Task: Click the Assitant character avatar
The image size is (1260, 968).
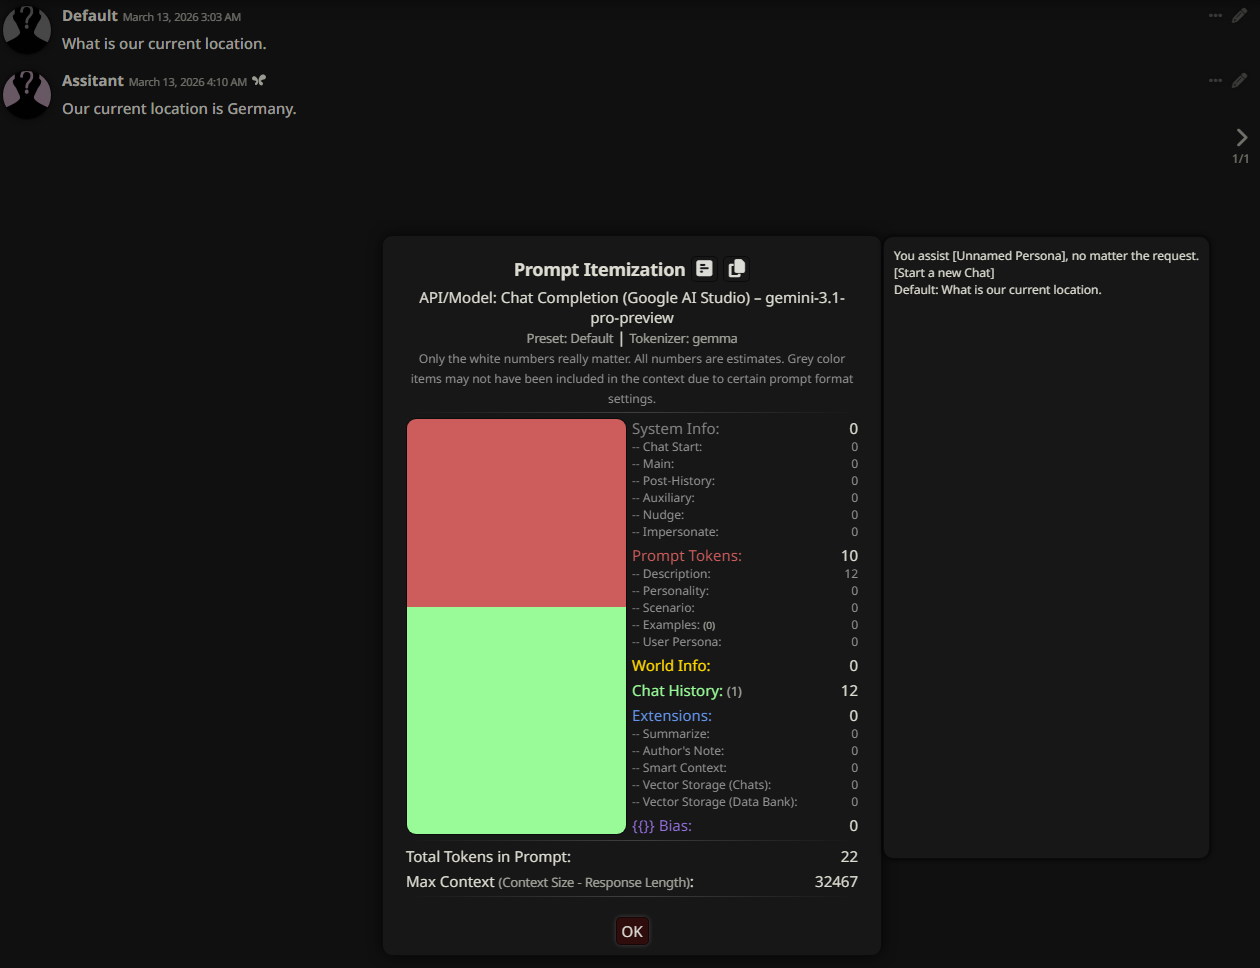Action: coord(27,93)
